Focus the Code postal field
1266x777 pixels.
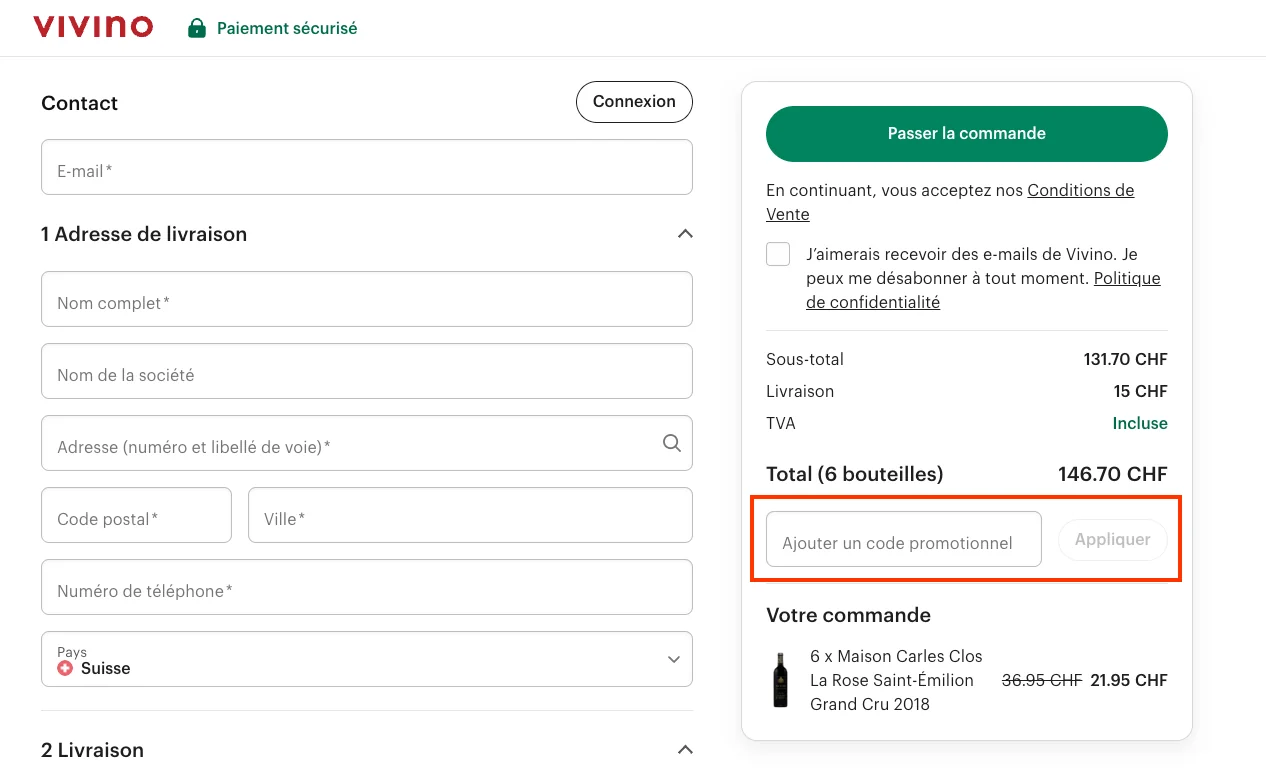(136, 515)
